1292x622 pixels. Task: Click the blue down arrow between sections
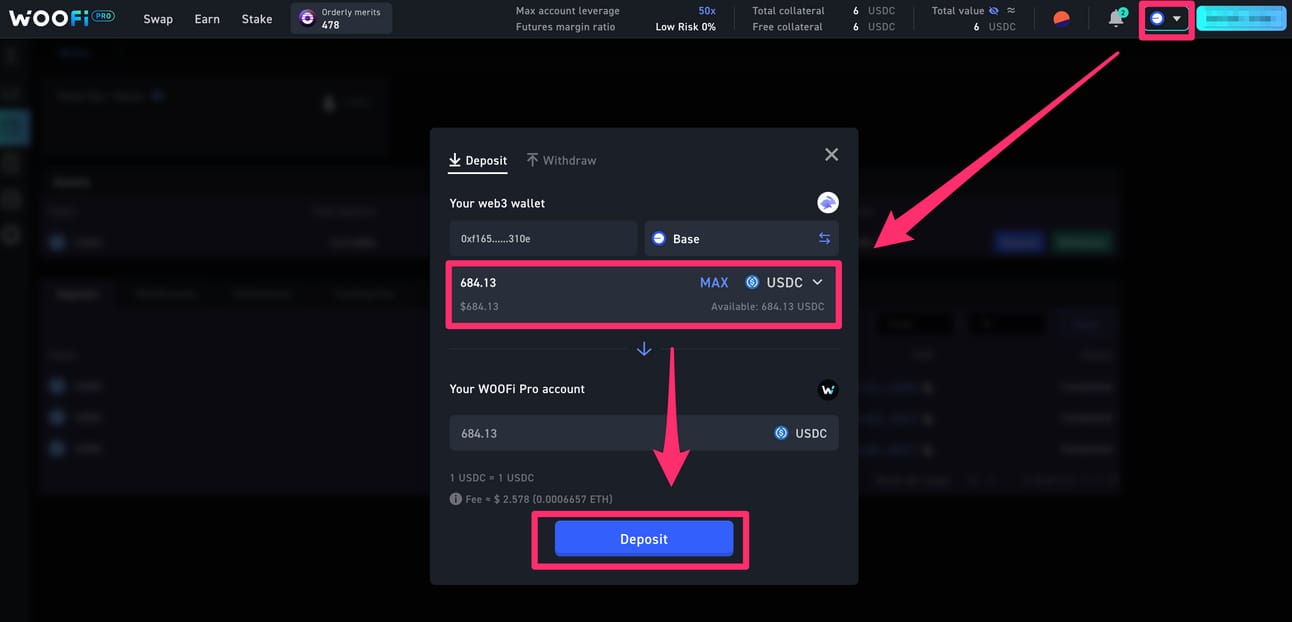(644, 349)
